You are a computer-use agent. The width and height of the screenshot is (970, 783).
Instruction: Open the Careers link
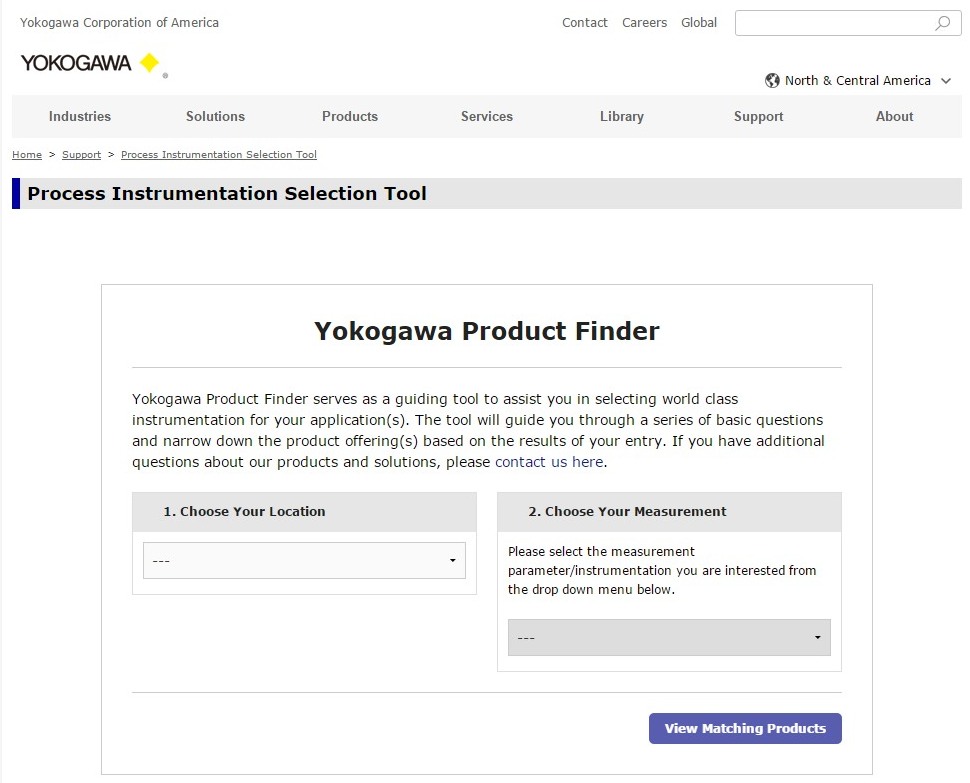(x=644, y=23)
